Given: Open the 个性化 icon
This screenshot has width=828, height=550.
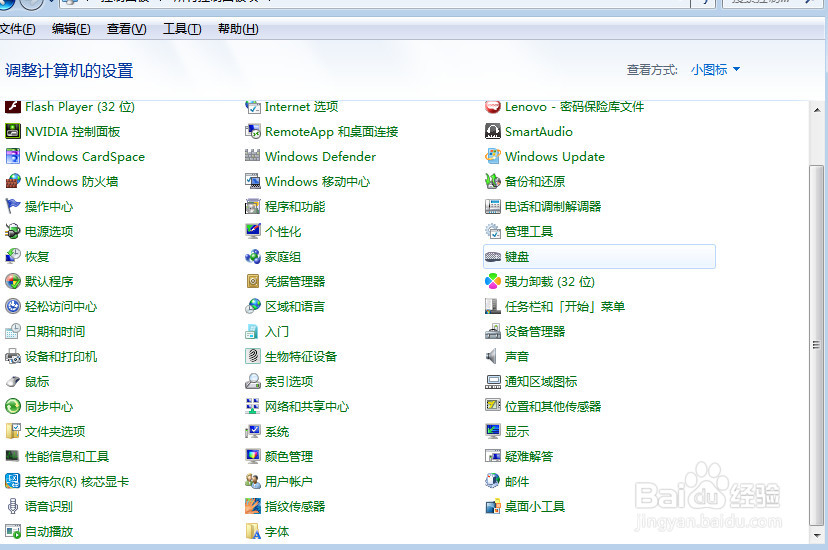Looking at the screenshot, I should [x=253, y=231].
